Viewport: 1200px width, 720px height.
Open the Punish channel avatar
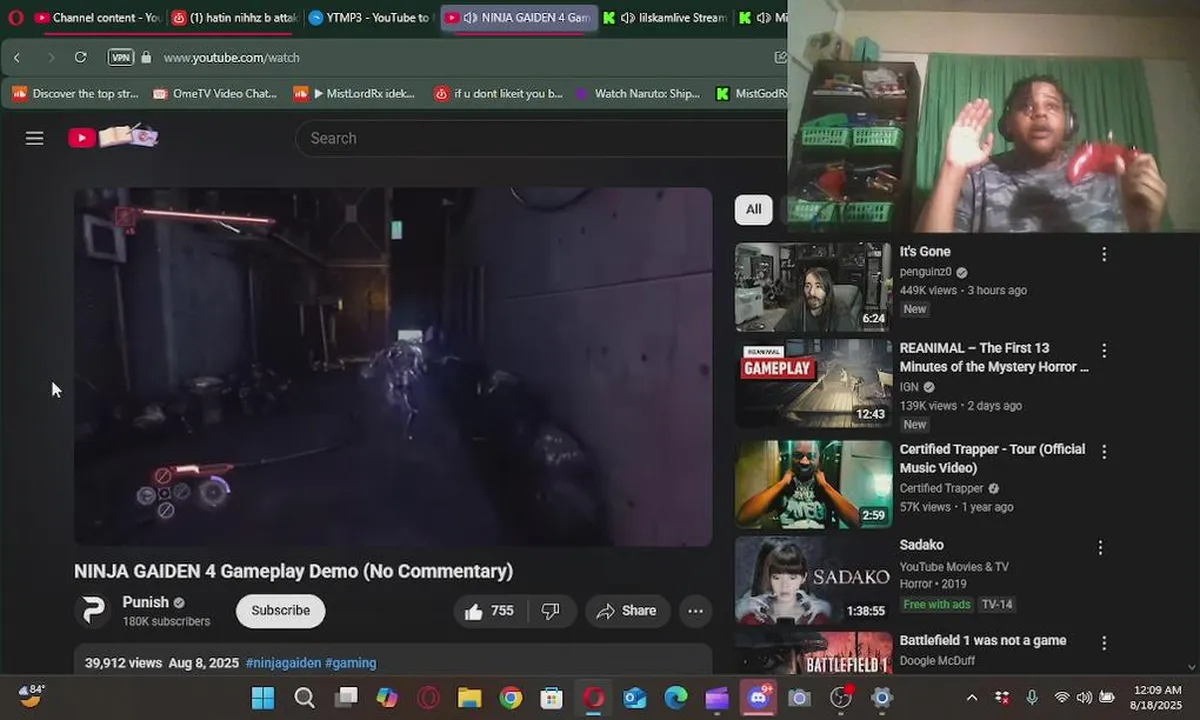point(93,611)
